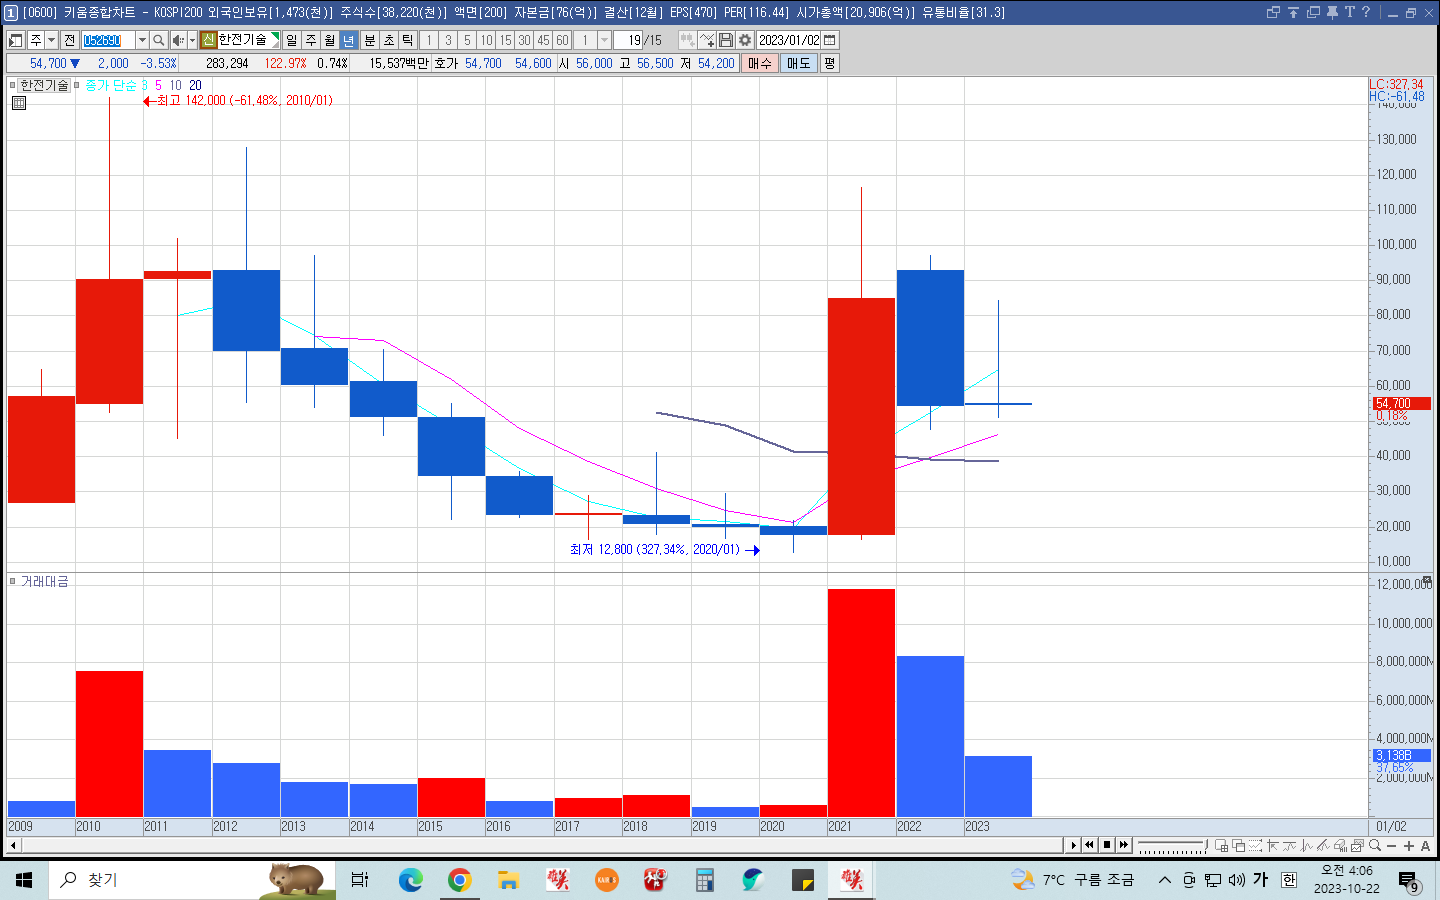Select interval preset 3
The image size is (1440, 900).
point(448,40)
